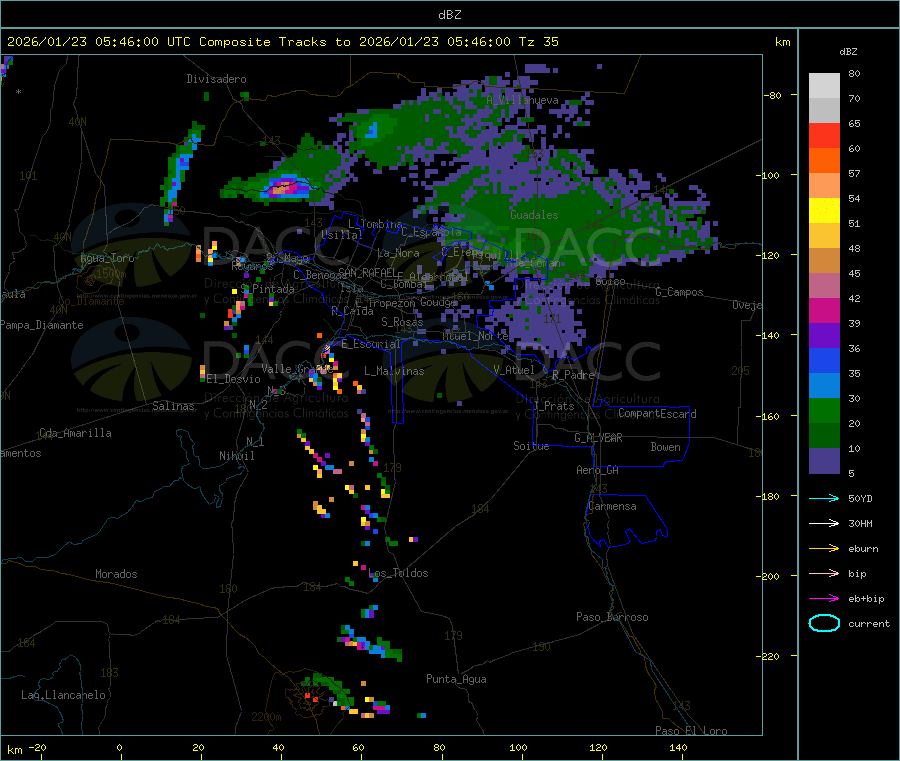Click the Cda_Amarilla map label

[75, 433]
